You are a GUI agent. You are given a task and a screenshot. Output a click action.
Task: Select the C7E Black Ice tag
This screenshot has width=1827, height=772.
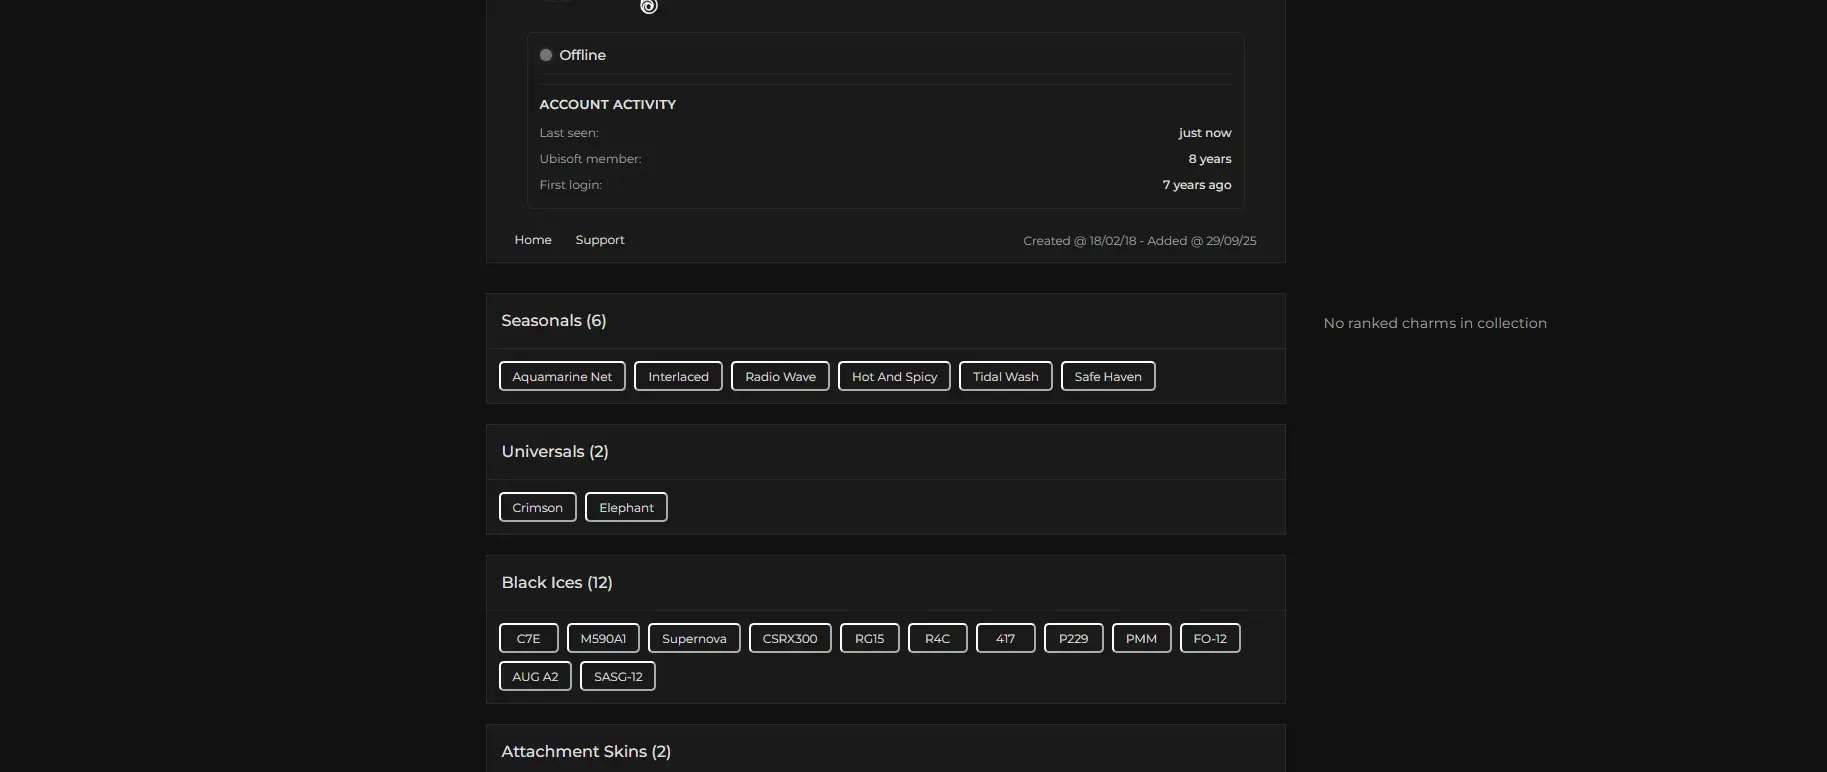pos(528,639)
